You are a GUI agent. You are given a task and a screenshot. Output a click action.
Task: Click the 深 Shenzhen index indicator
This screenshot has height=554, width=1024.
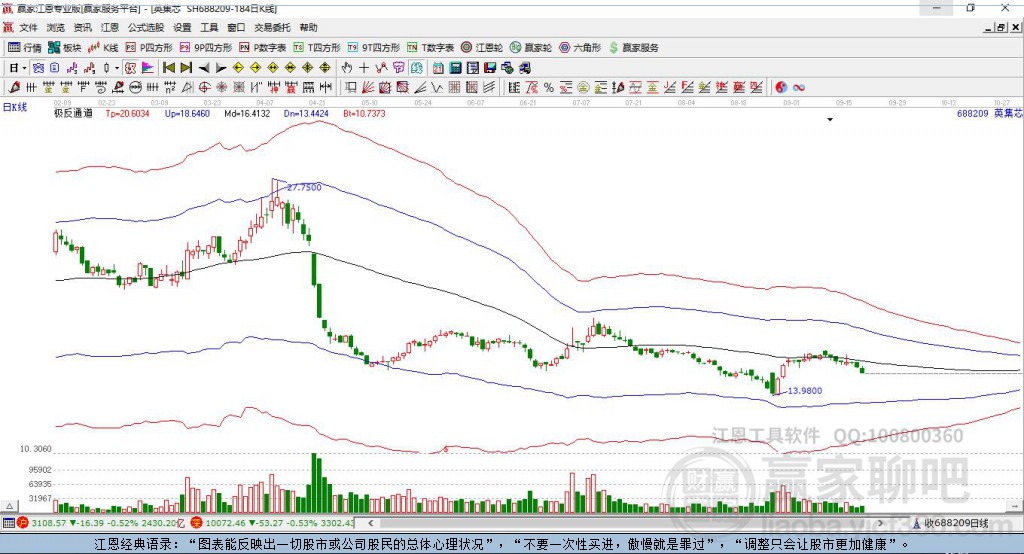coord(196,523)
